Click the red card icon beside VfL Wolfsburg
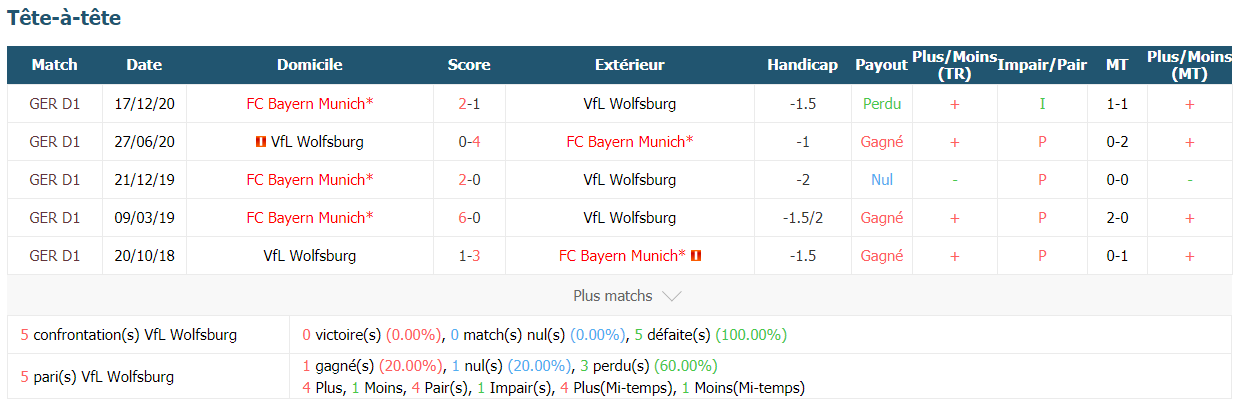1244x411 pixels. pyautogui.click(x=261, y=142)
